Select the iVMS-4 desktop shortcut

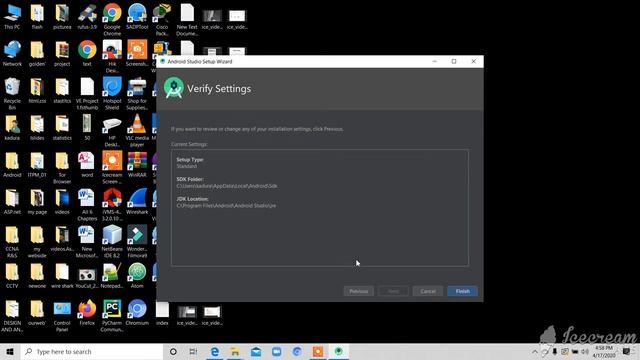coord(112,204)
